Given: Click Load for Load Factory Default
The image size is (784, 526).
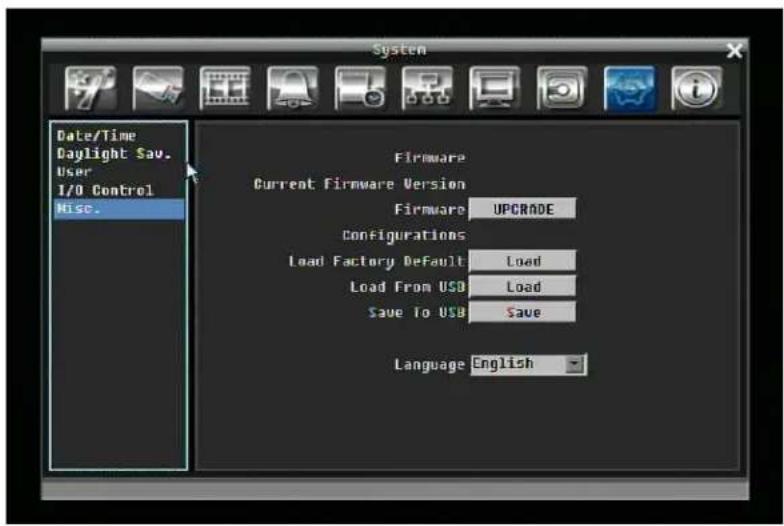Looking at the screenshot, I should [522, 261].
